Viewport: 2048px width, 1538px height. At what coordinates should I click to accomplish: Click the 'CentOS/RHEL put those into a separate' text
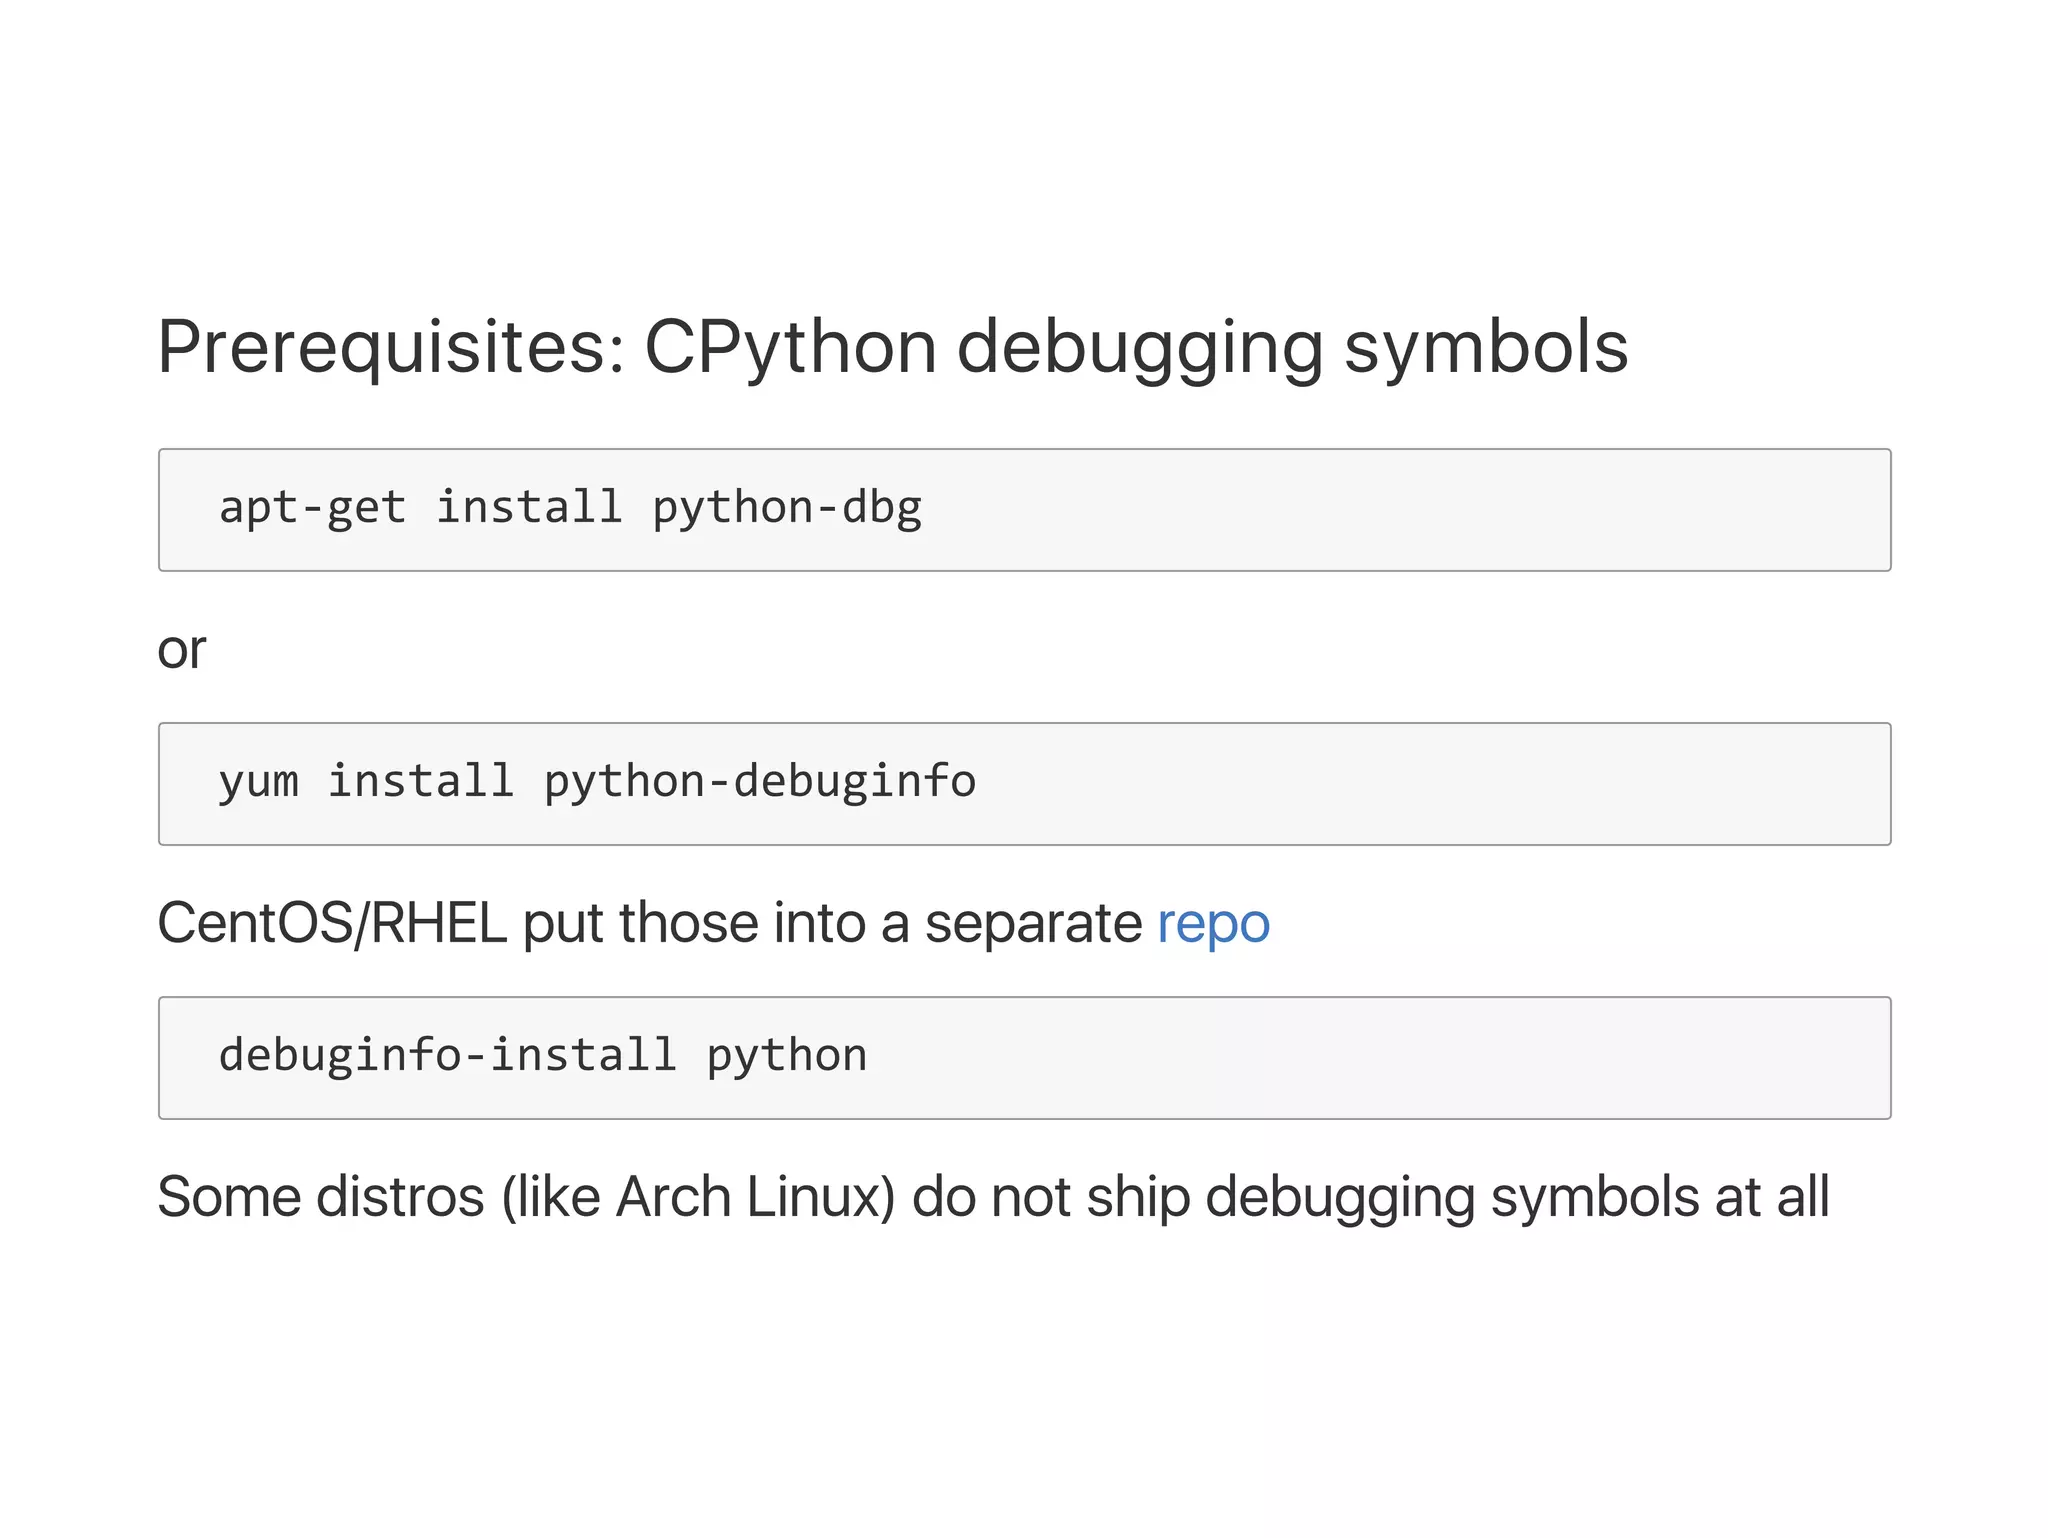click(650, 924)
